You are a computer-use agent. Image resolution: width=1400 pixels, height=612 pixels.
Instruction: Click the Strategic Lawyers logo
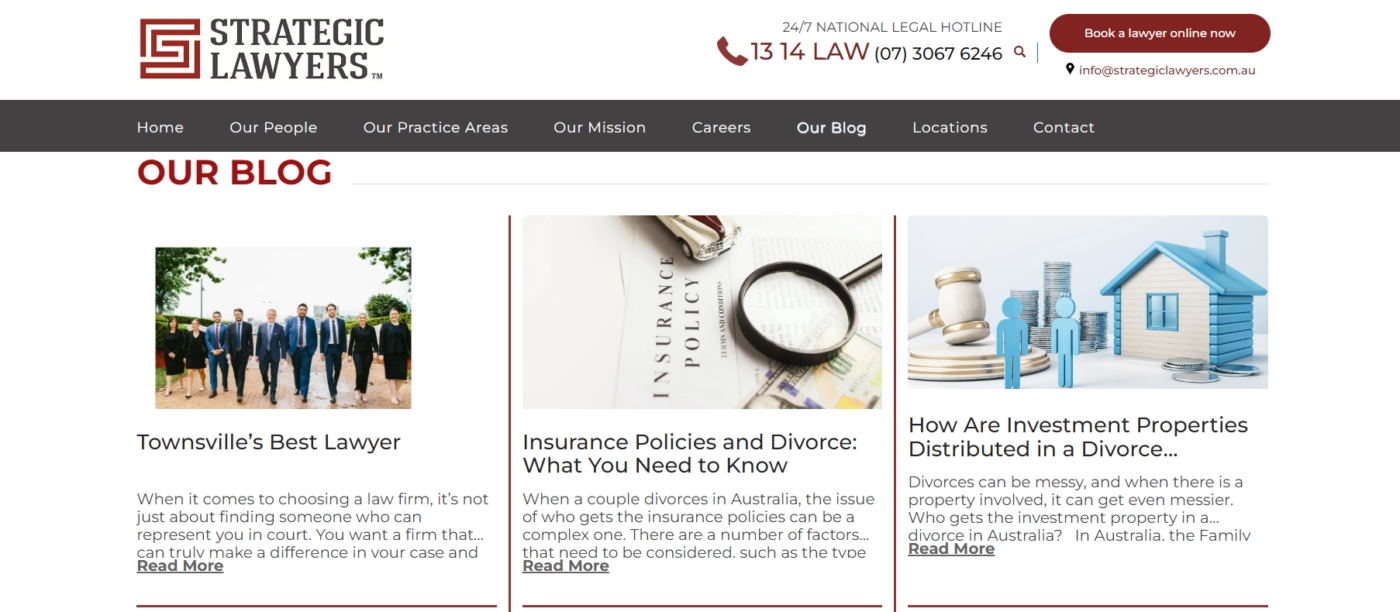pyautogui.click(x=262, y=48)
